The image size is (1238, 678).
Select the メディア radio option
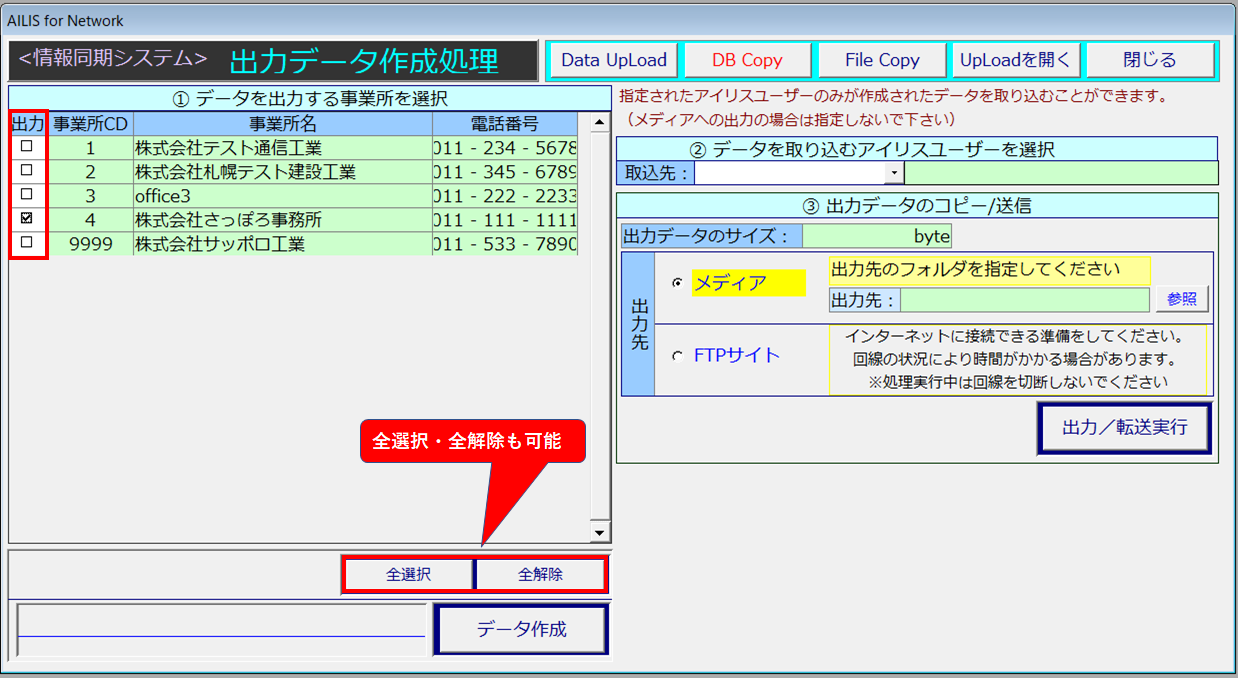click(678, 283)
